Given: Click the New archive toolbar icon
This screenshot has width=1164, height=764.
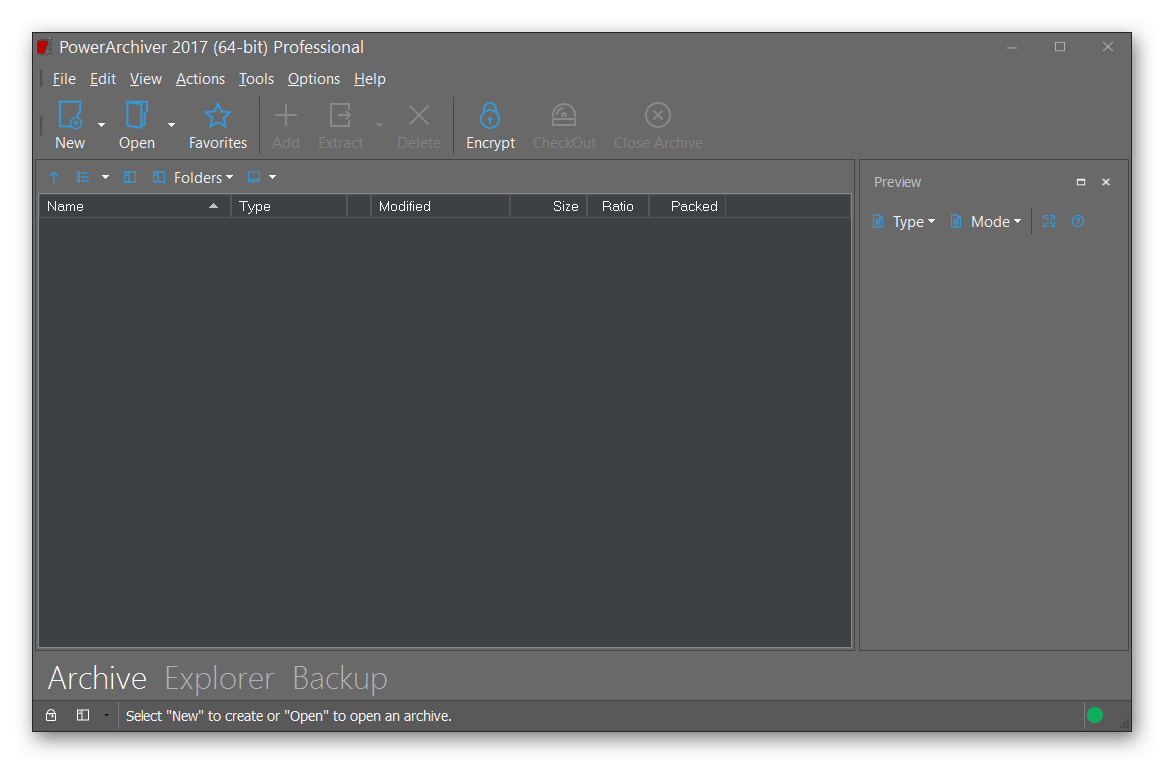Looking at the screenshot, I should tap(70, 116).
